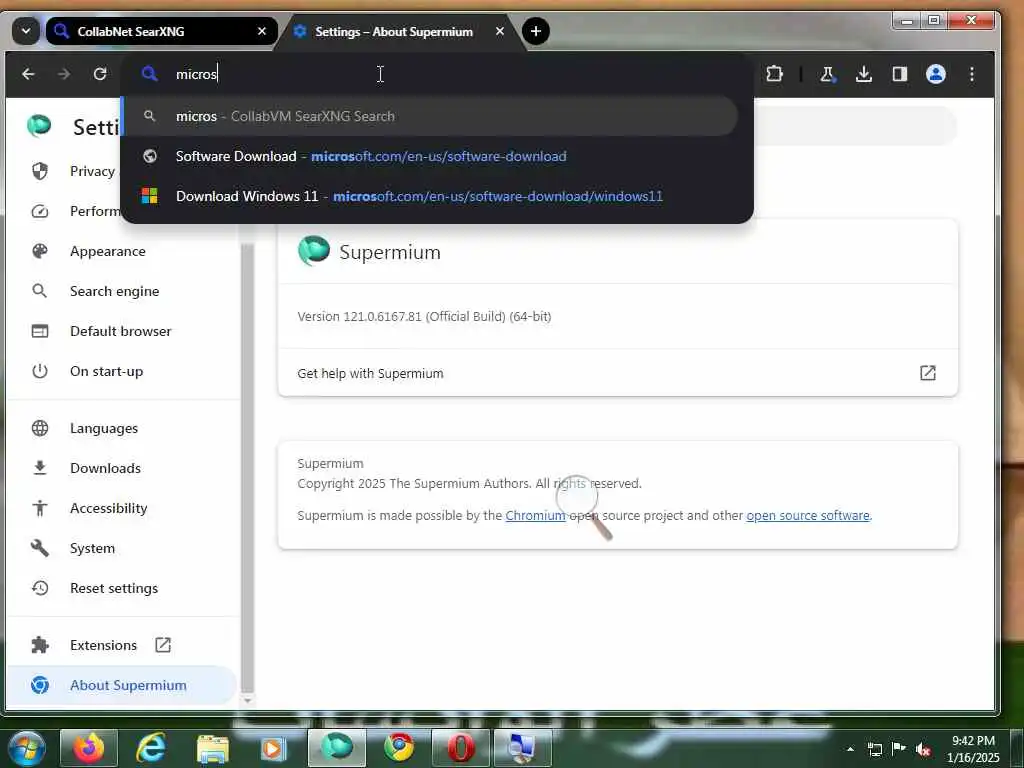Open System settings
The height and width of the screenshot is (768, 1024).
coord(92,548)
